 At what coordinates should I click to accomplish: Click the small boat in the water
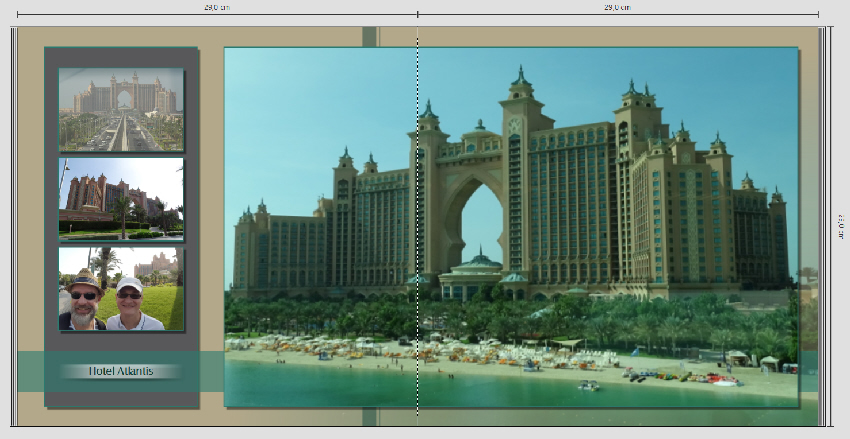coord(589,385)
